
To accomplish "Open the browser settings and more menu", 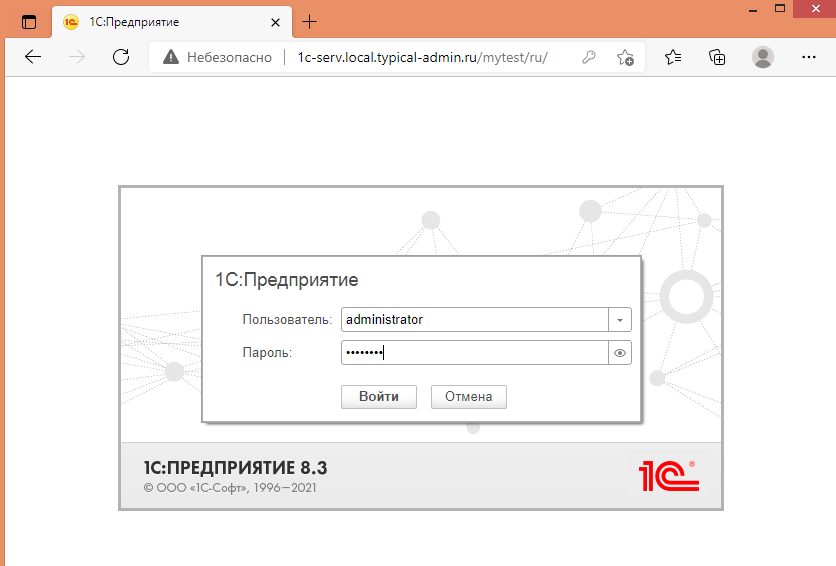I will click(809, 57).
